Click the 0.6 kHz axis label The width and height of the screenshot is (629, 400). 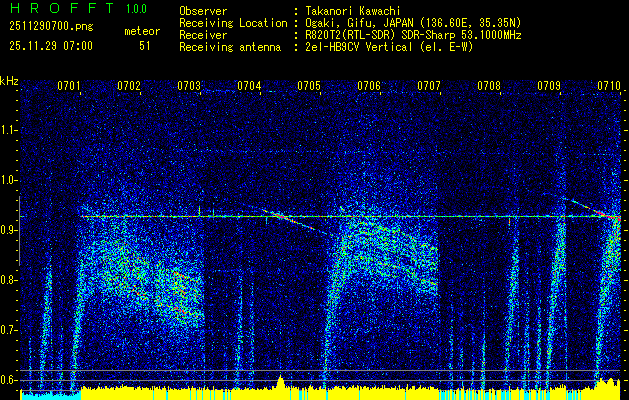8,380
